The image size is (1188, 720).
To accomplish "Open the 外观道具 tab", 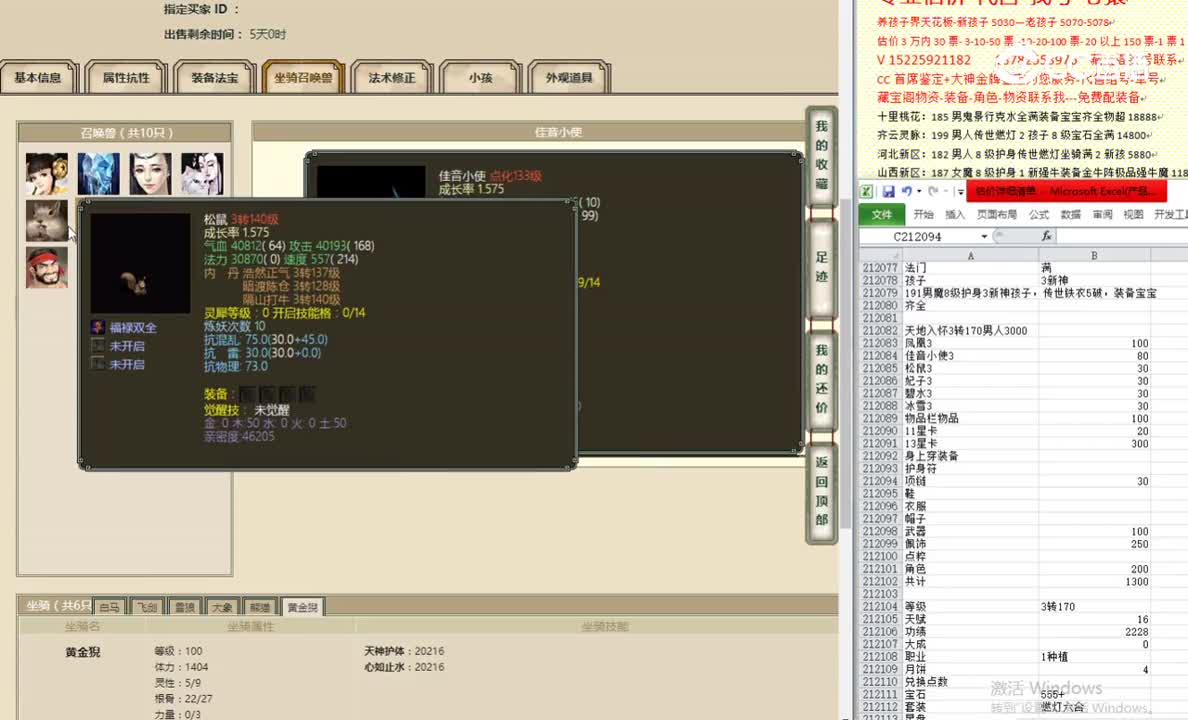I will coord(569,77).
